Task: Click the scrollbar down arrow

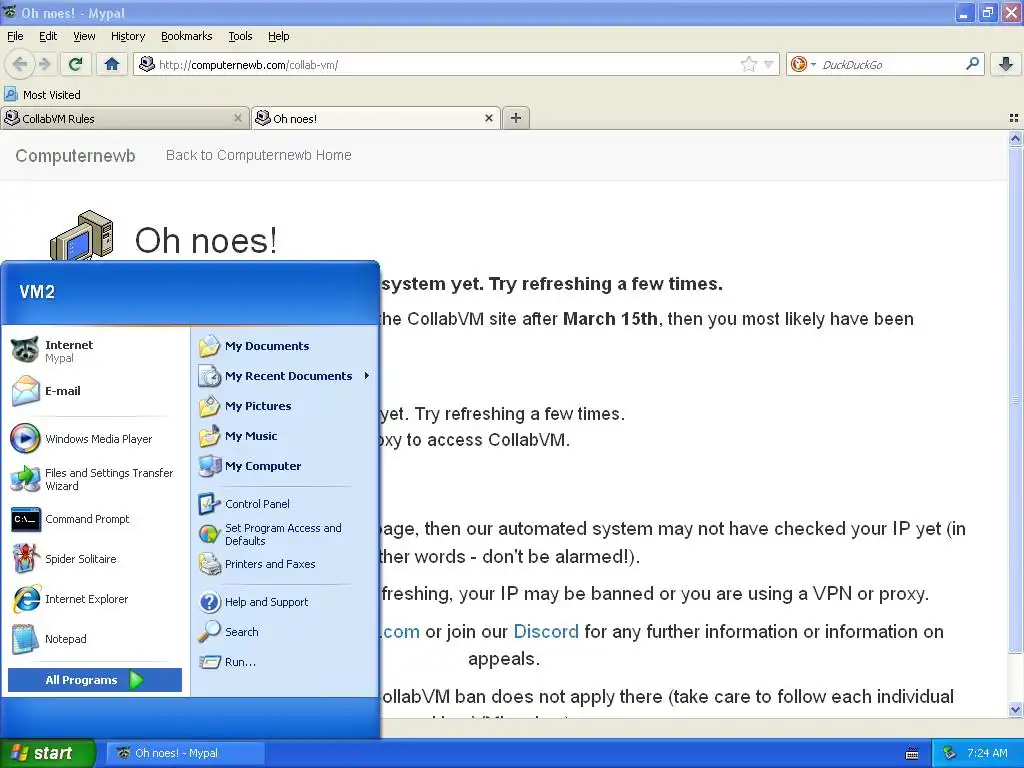Action: [x=1015, y=710]
